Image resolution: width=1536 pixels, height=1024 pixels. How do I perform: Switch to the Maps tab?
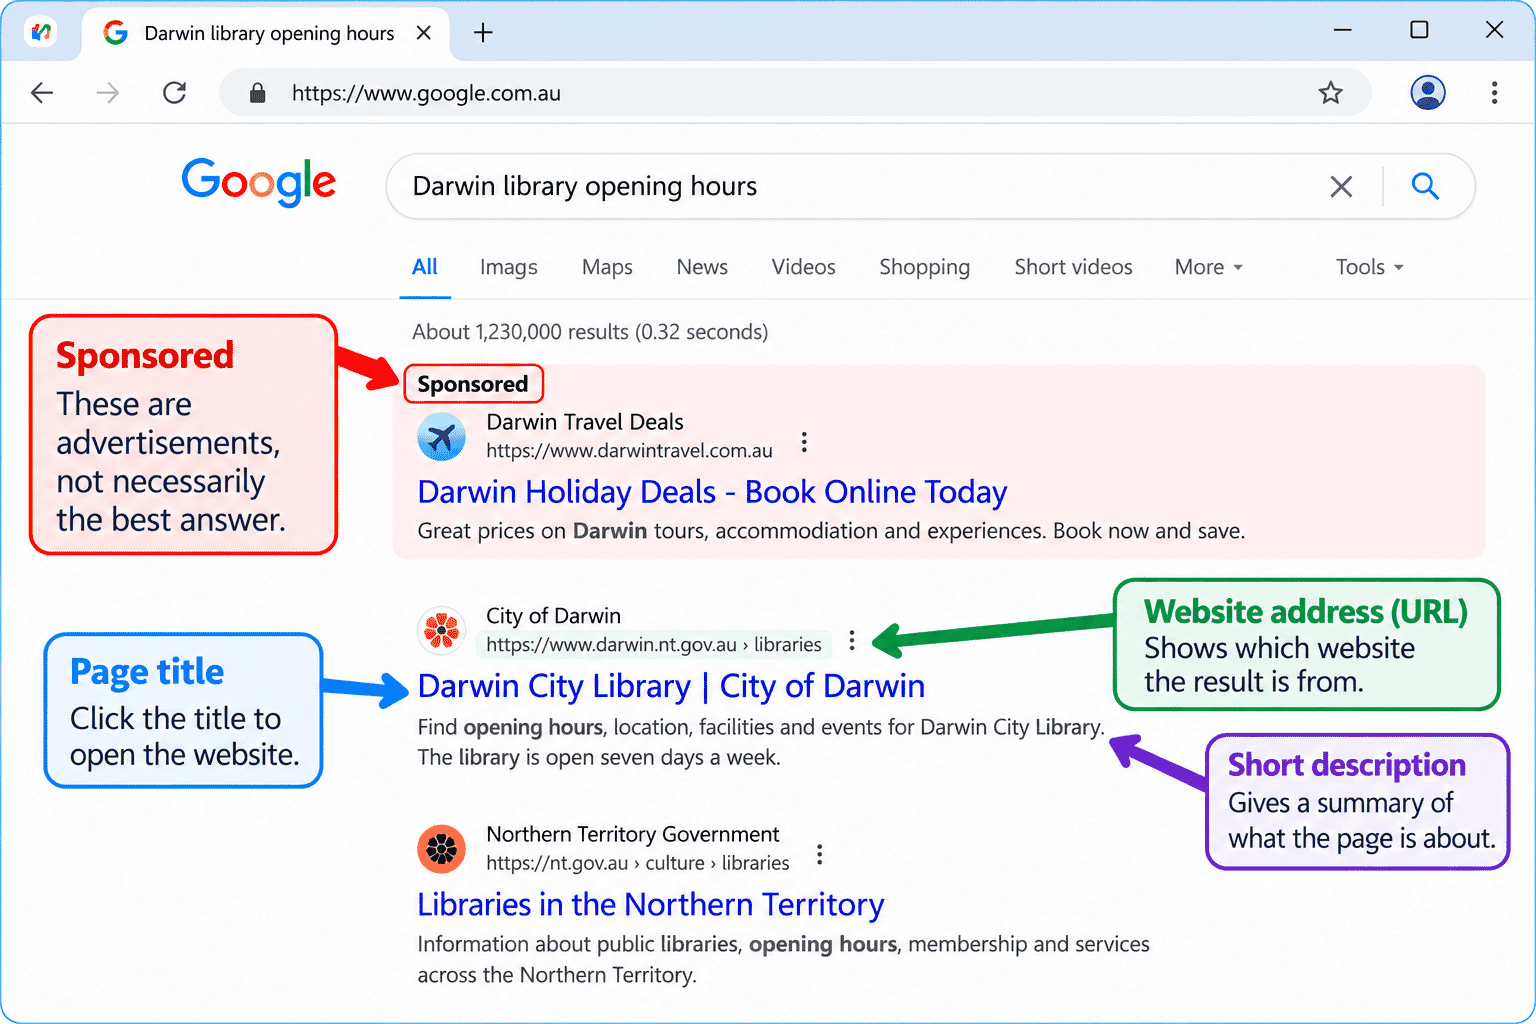tap(607, 267)
